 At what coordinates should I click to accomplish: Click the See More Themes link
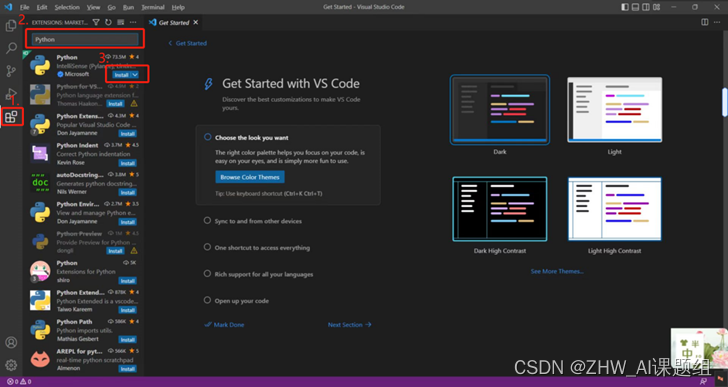tap(557, 271)
